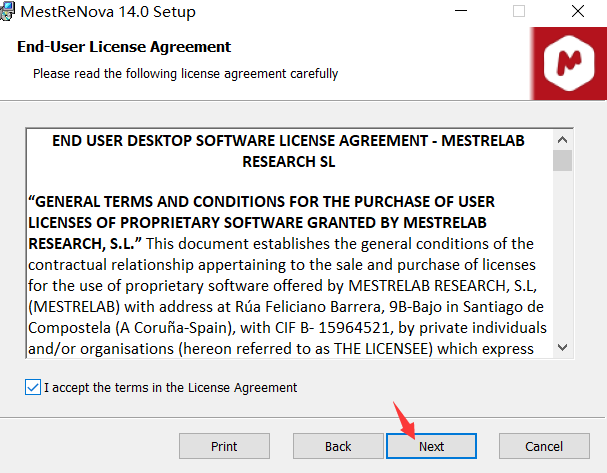The height and width of the screenshot is (473, 607).
Task: Print the license agreement
Action: (x=224, y=446)
